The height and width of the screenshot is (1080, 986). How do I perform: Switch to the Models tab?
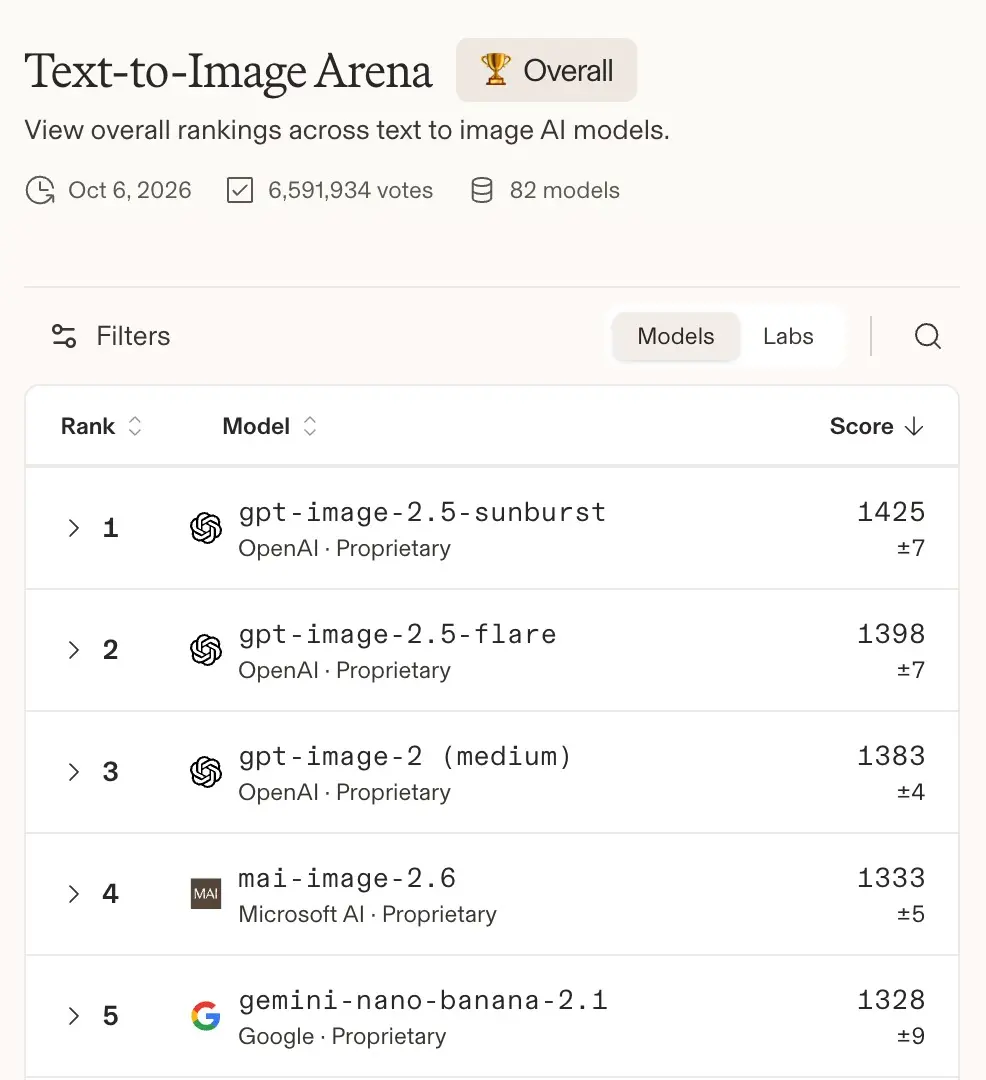click(x=675, y=336)
